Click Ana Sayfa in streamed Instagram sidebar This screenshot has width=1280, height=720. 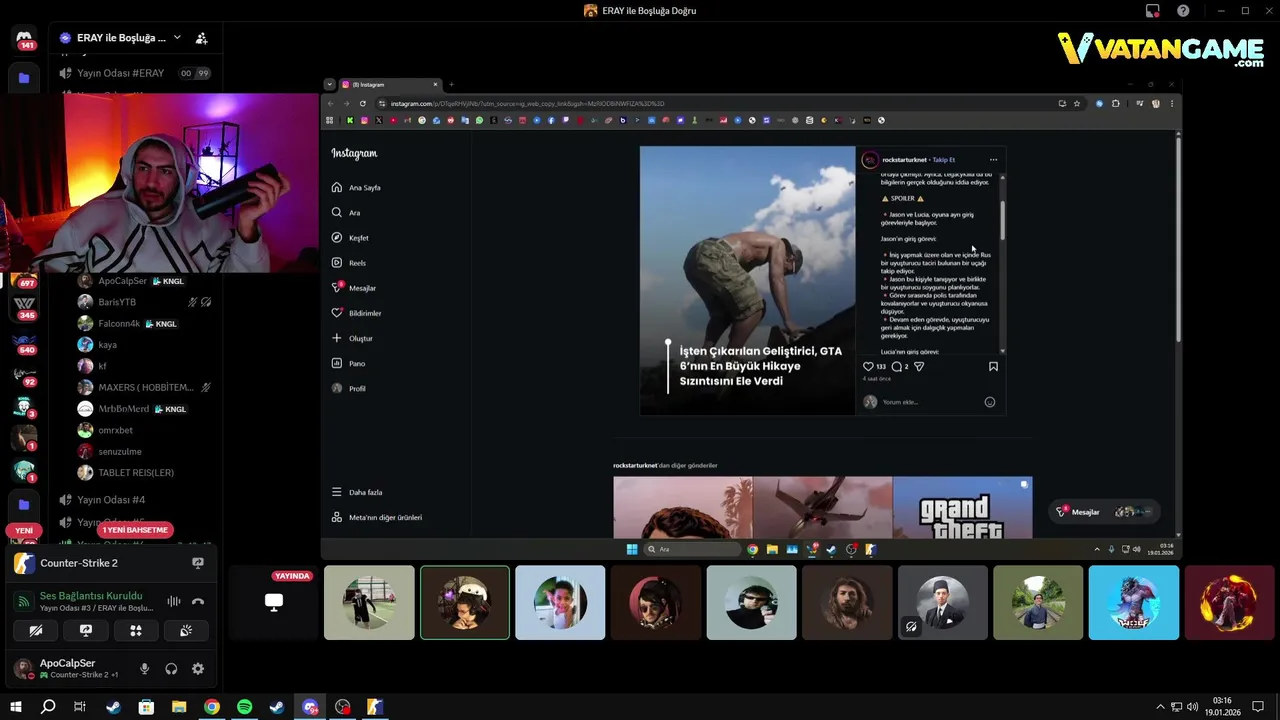point(357,187)
